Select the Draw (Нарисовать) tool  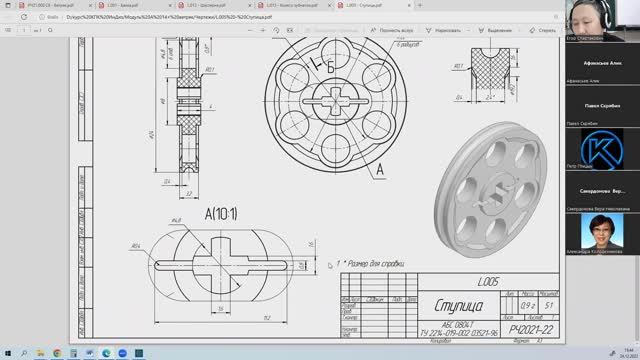[443, 30]
